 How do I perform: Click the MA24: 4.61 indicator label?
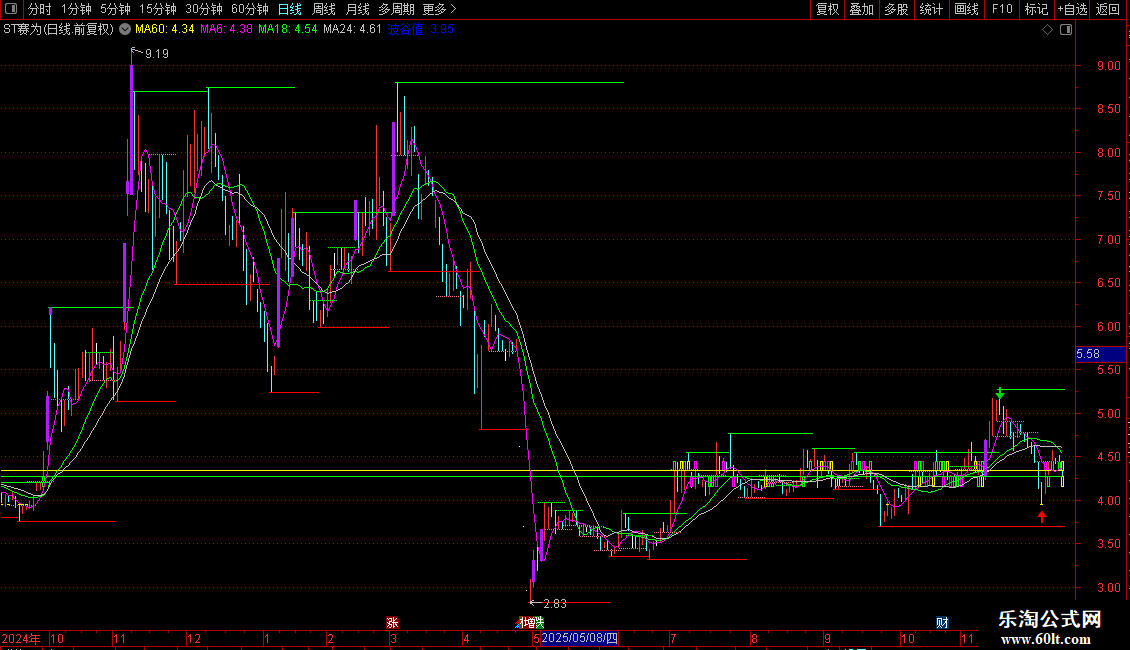point(352,29)
